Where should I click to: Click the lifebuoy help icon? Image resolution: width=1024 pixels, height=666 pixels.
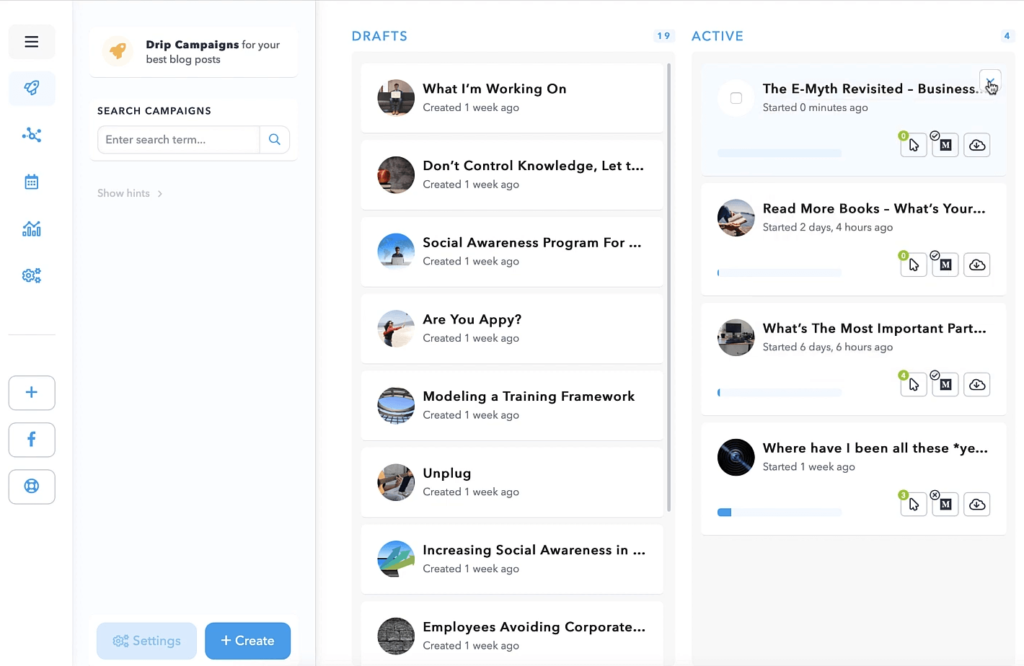pos(31,487)
